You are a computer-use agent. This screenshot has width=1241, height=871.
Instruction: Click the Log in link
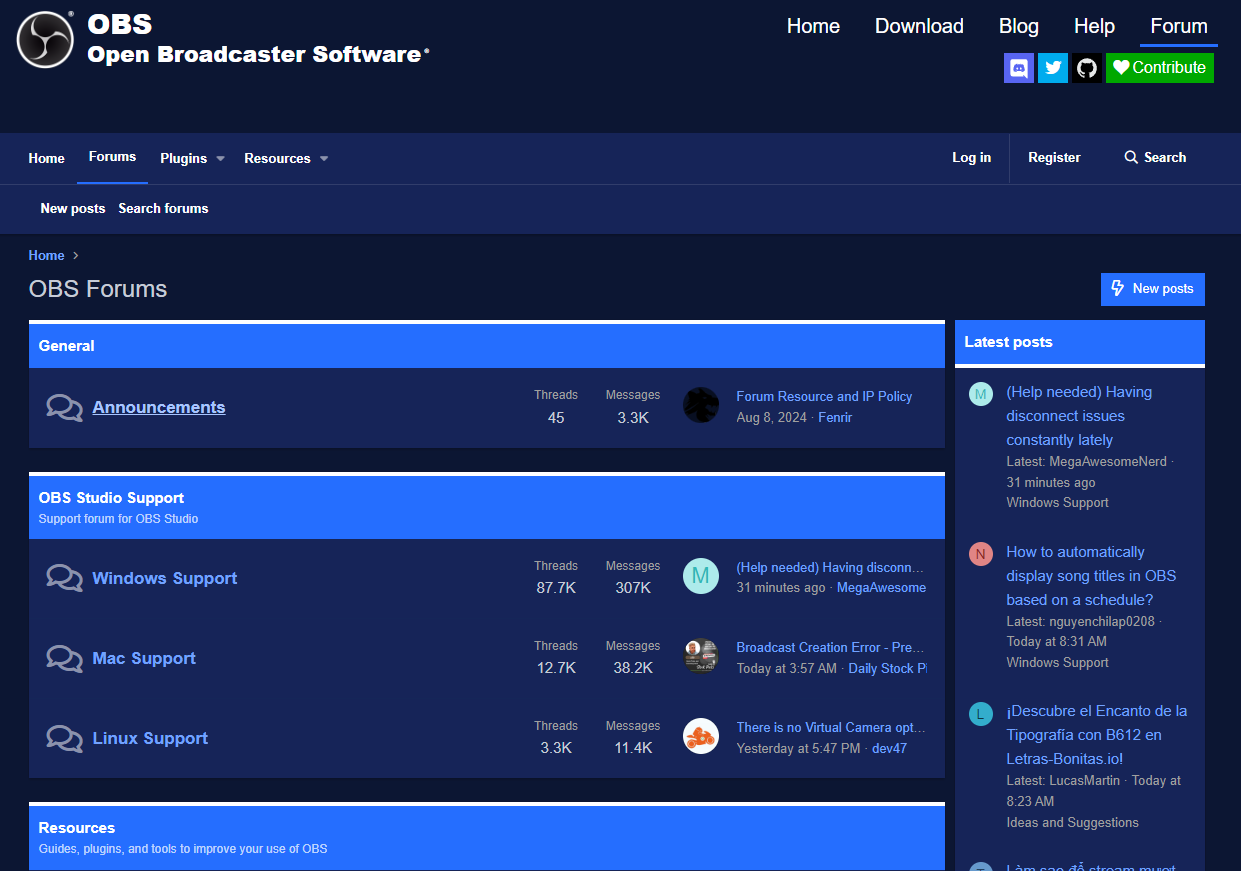(x=972, y=158)
